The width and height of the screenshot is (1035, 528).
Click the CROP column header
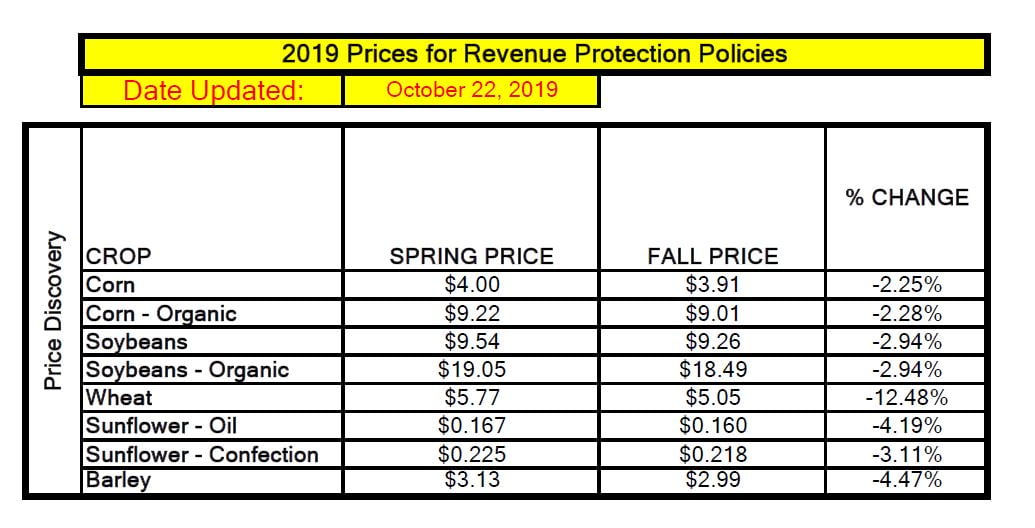pos(119,255)
